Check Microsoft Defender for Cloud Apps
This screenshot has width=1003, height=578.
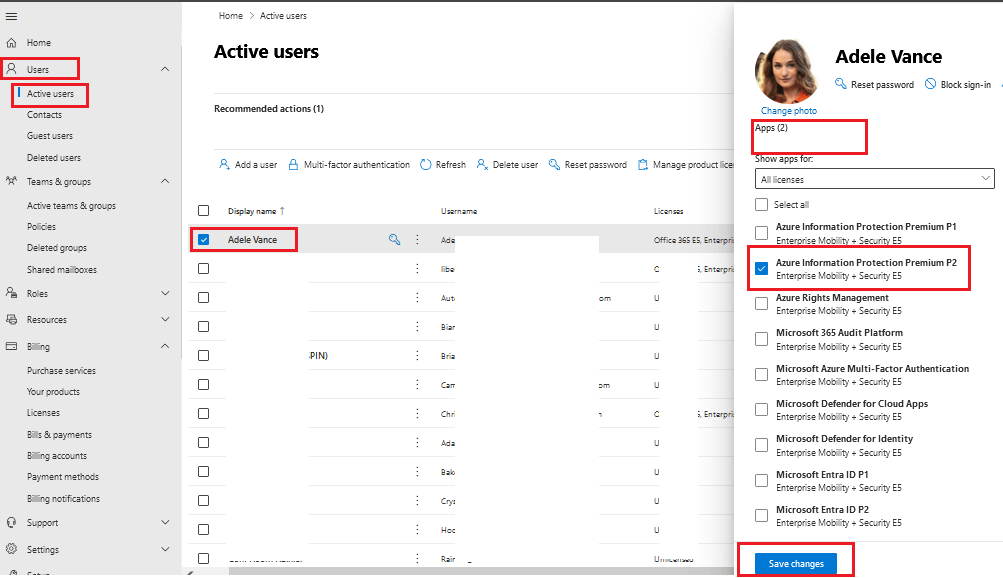pyautogui.click(x=761, y=410)
